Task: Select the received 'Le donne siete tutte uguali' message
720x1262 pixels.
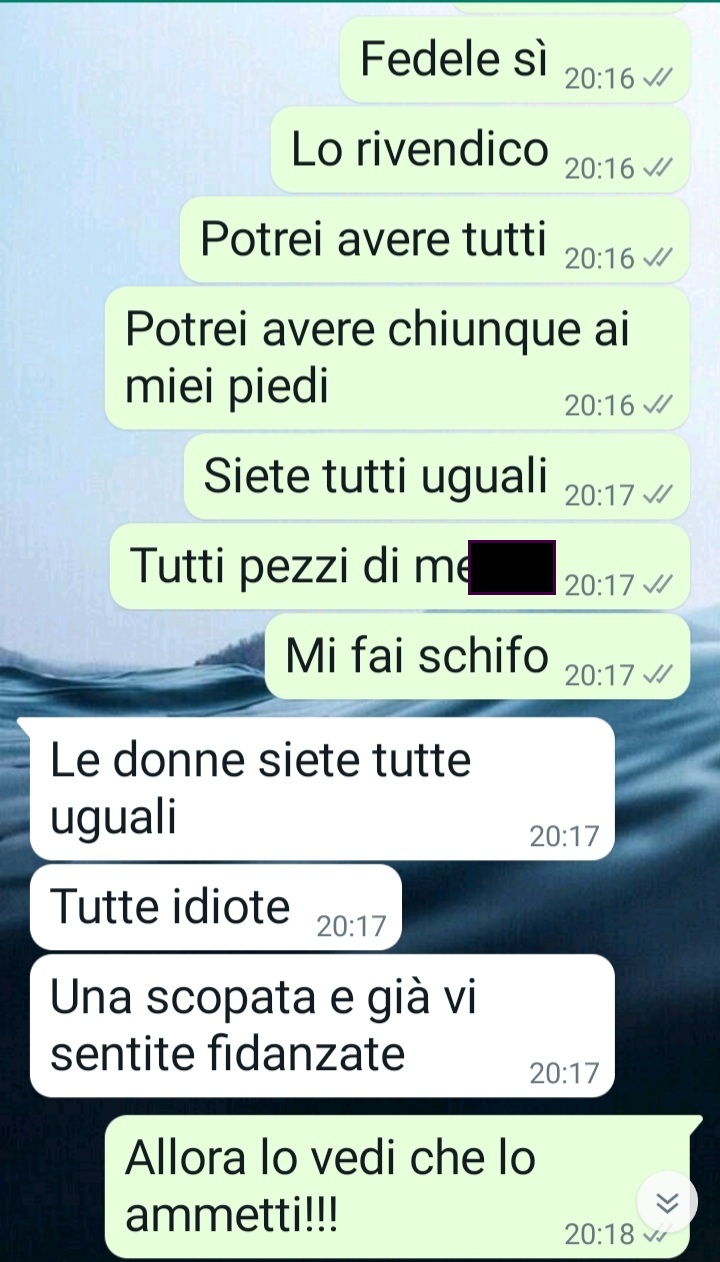Action: 322,789
